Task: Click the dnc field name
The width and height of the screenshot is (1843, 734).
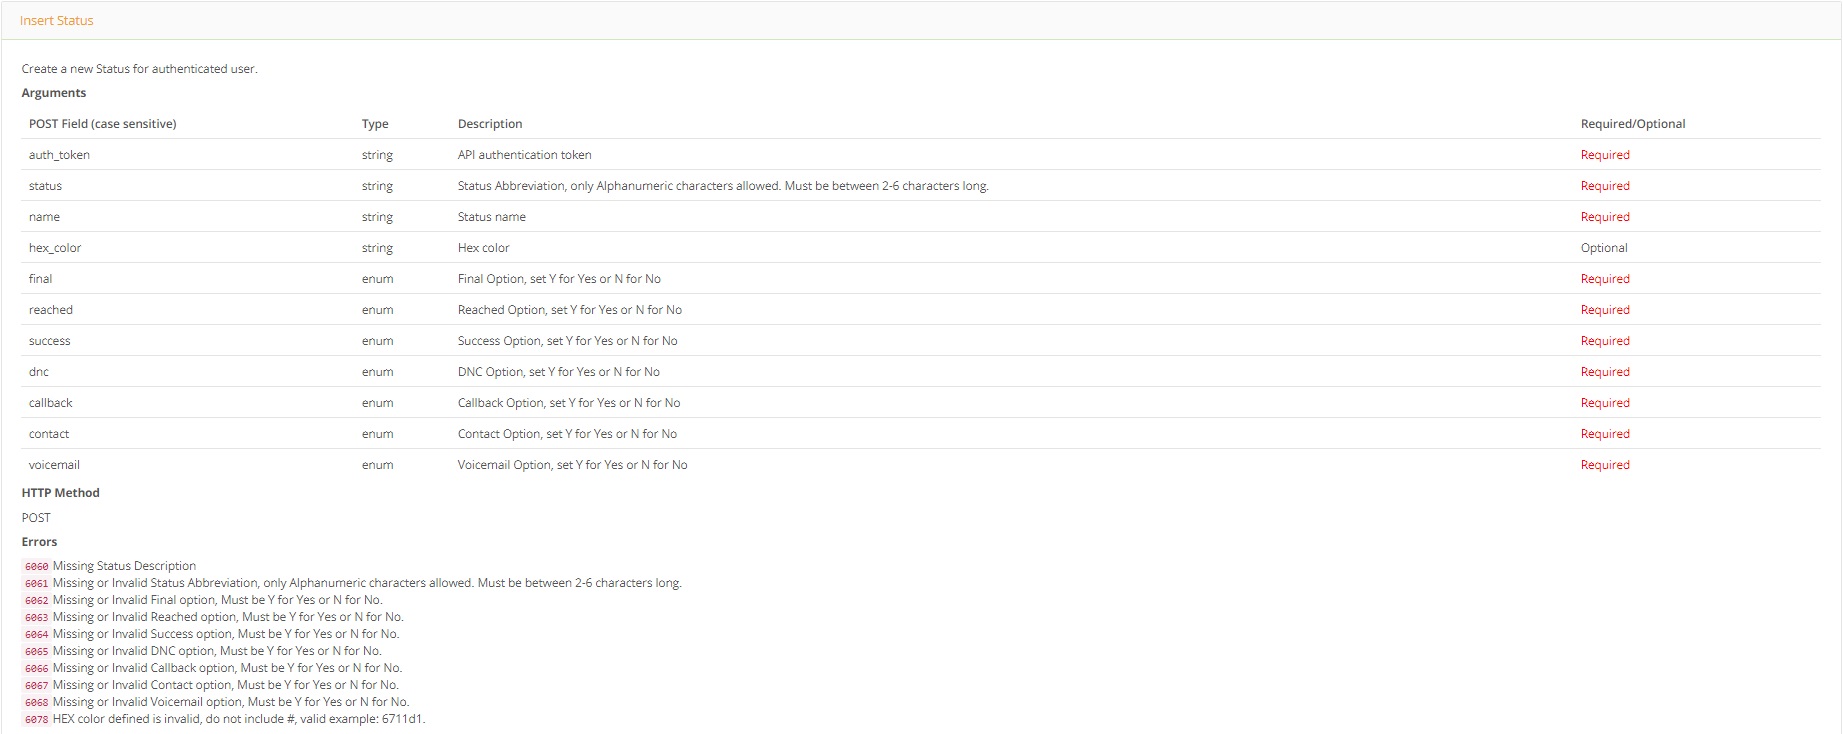Action: (x=39, y=372)
